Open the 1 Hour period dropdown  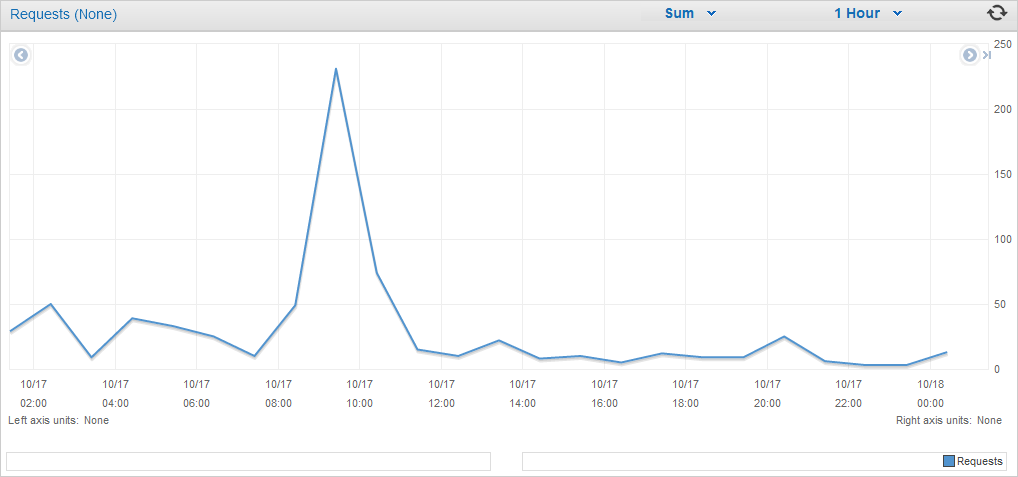868,13
